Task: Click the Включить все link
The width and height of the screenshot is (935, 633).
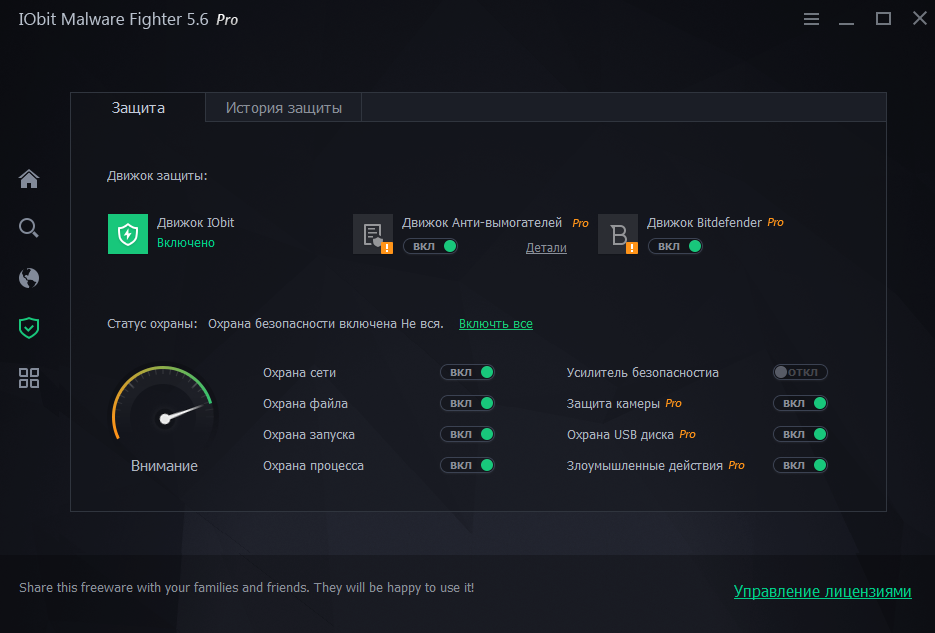Action: click(x=496, y=324)
